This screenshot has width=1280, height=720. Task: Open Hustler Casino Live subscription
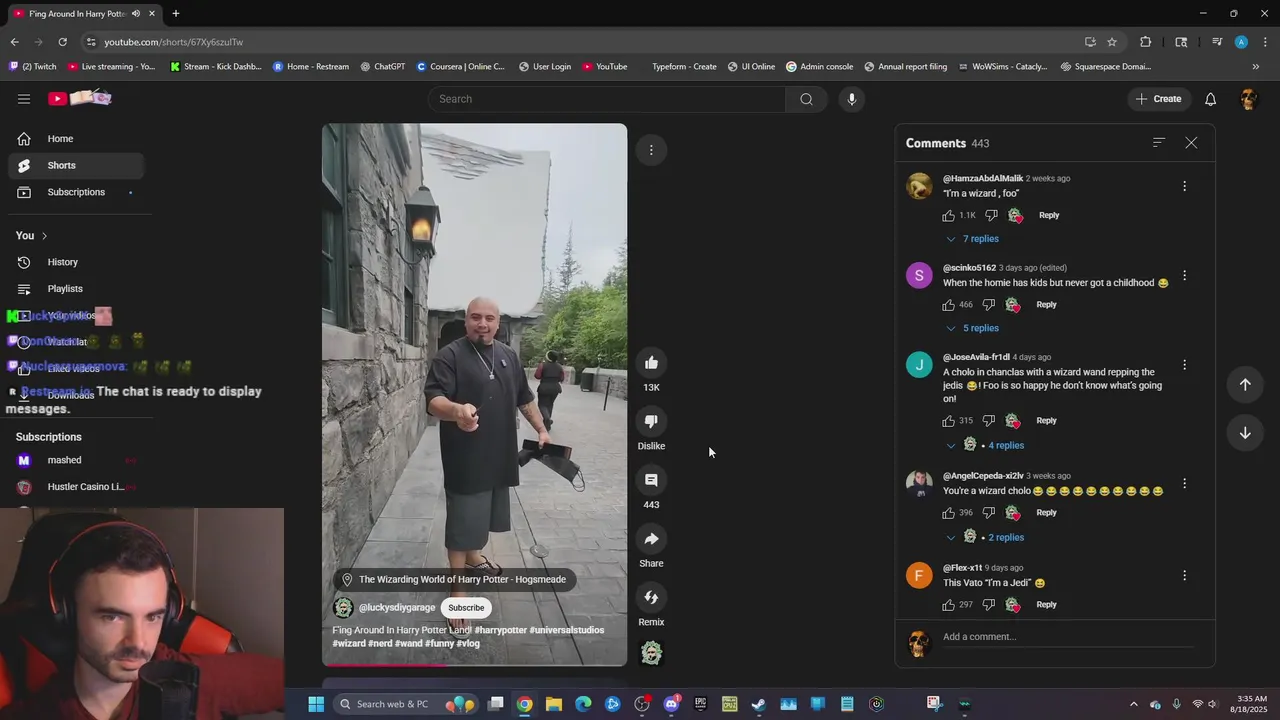pyautogui.click(x=77, y=487)
